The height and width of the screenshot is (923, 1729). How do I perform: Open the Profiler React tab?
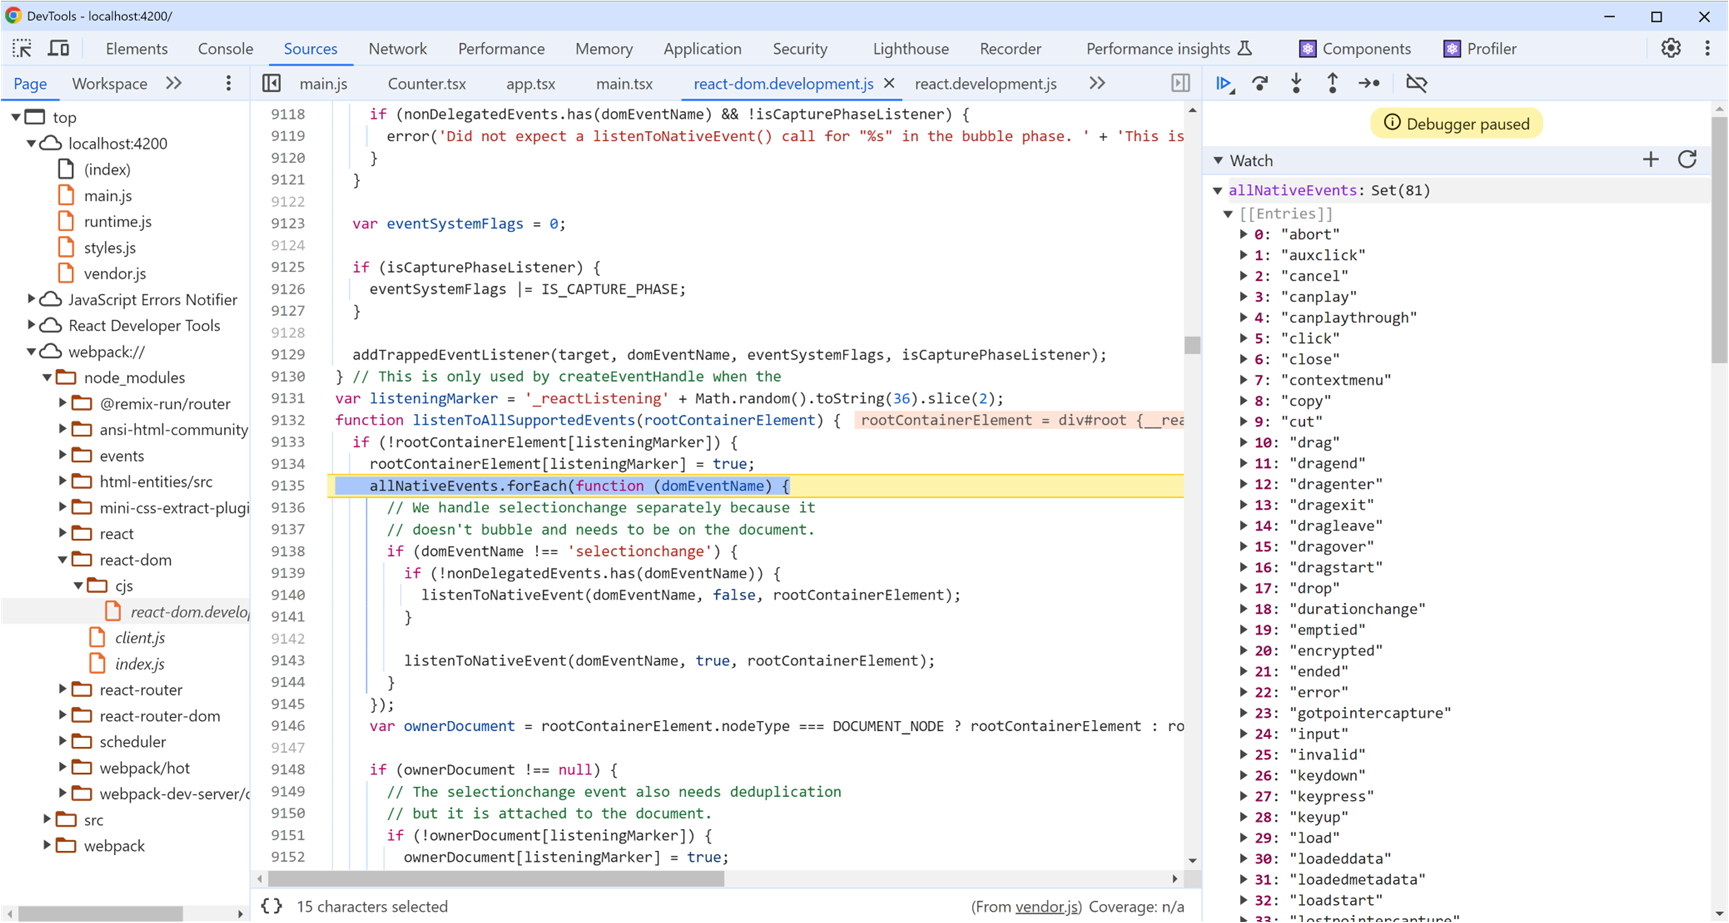click(x=1480, y=48)
